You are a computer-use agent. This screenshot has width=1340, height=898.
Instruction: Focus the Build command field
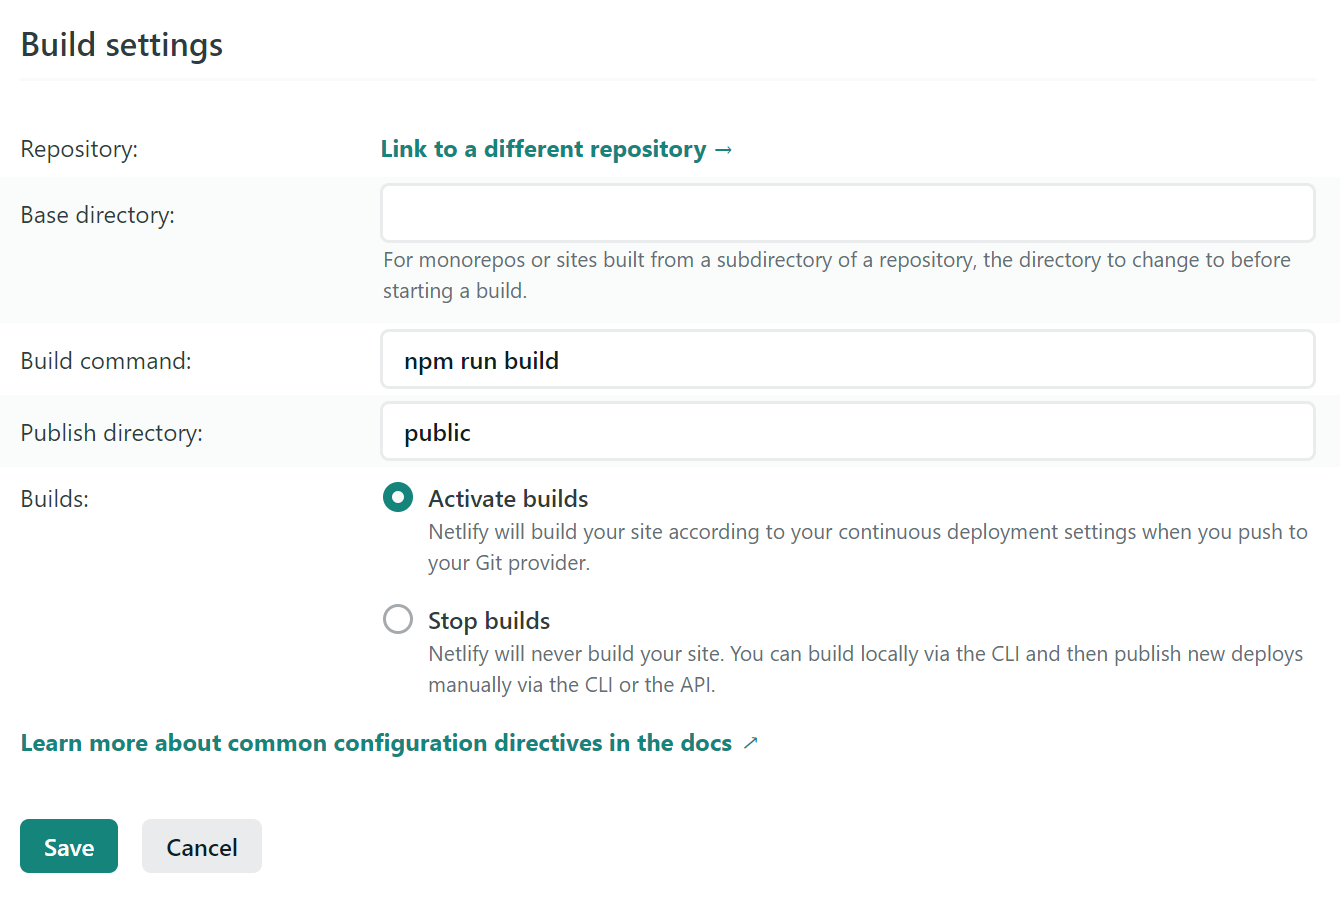click(x=848, y=359)
